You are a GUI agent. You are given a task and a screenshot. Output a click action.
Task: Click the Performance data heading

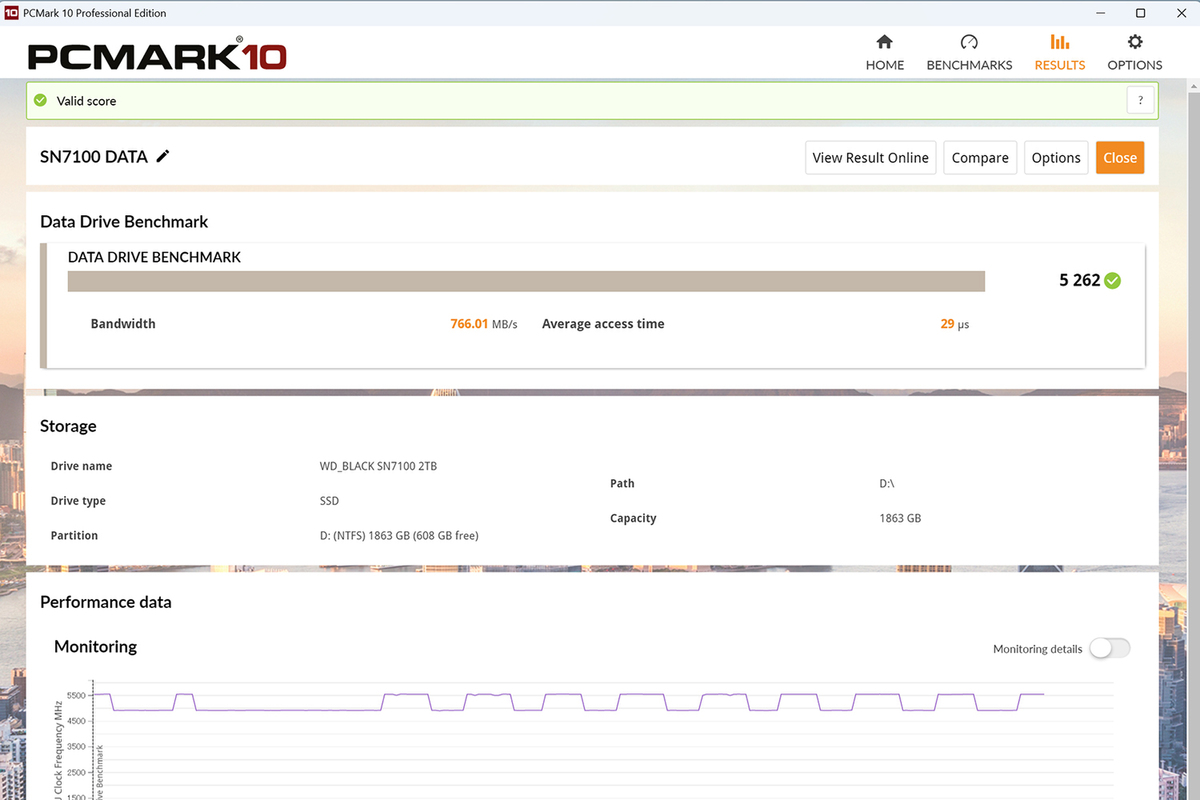106,602
